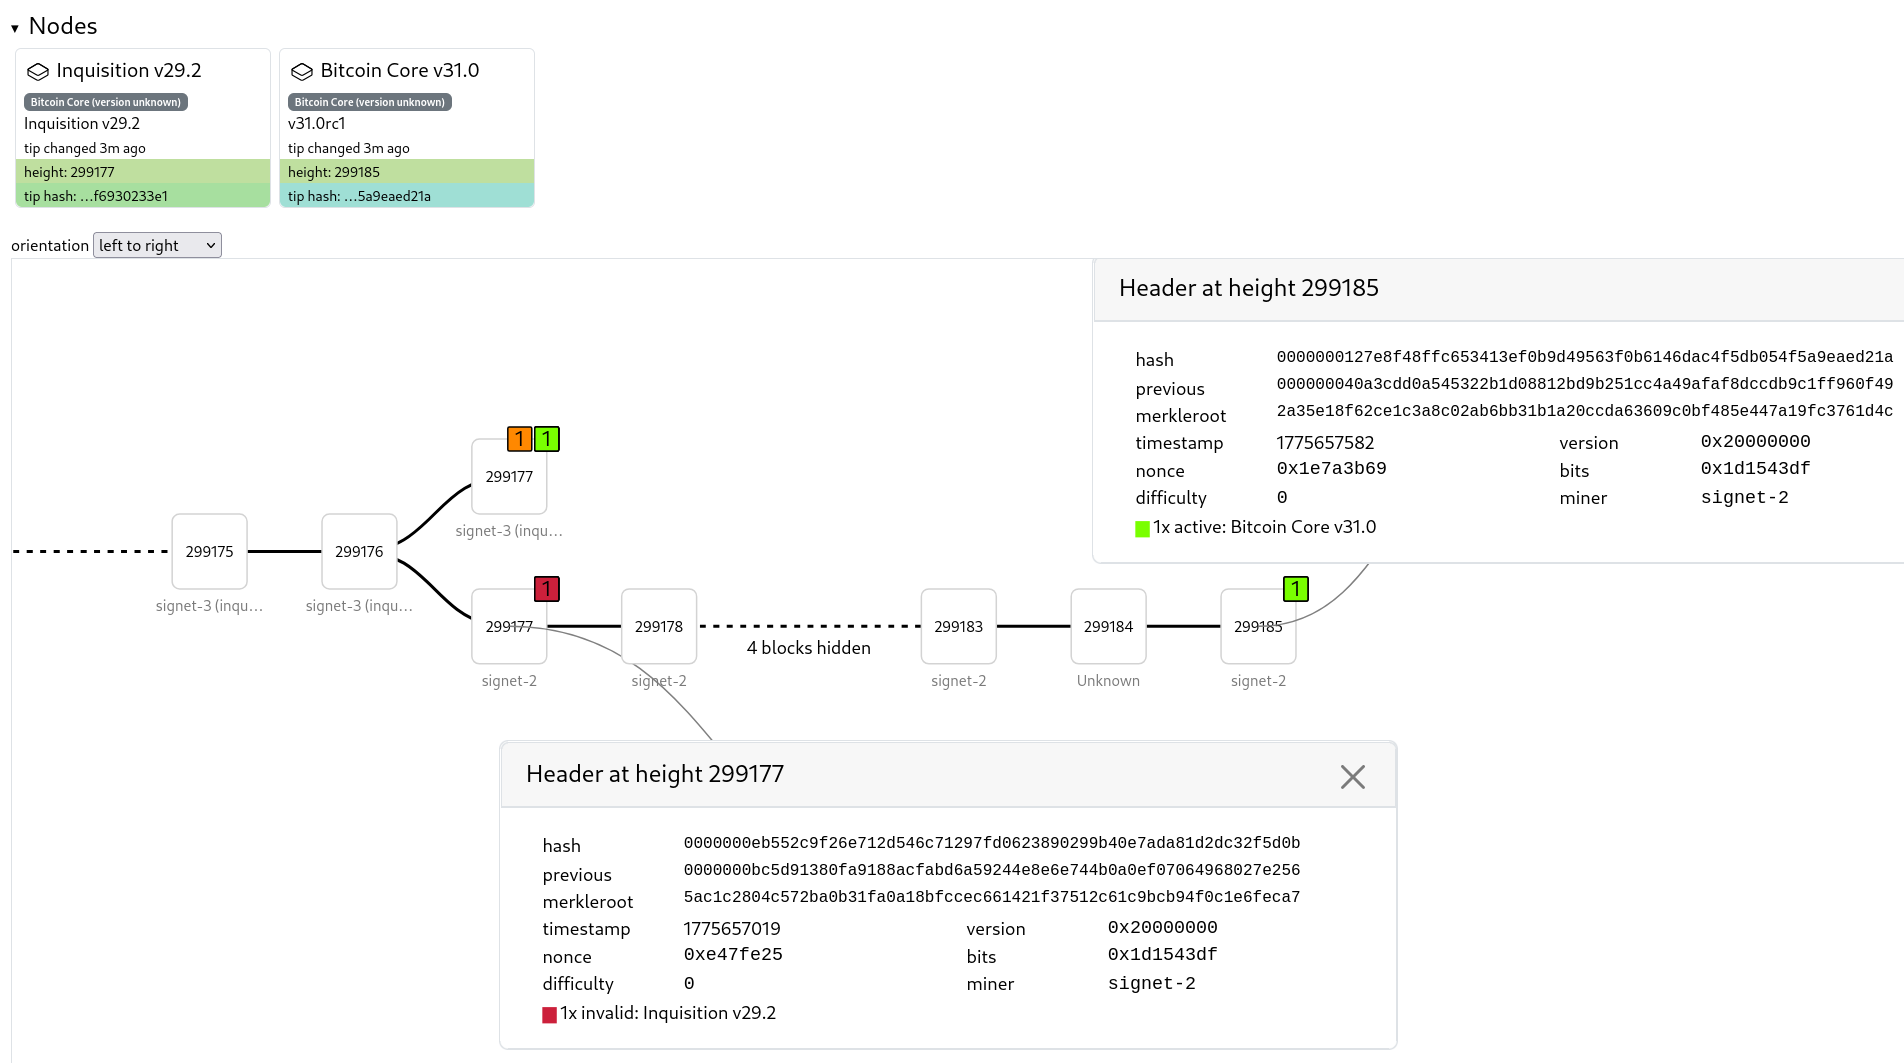Close the Header at height 299177 popup
This screenshot has width=1904, height=1063.
coord(1353,776)
